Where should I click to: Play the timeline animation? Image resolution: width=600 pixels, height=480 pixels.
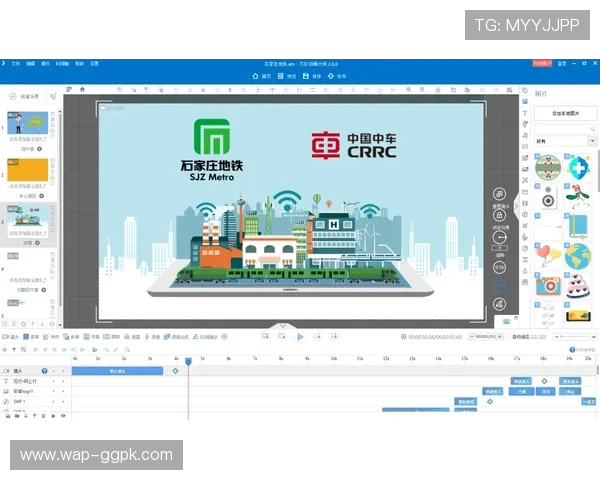point(299,337)
